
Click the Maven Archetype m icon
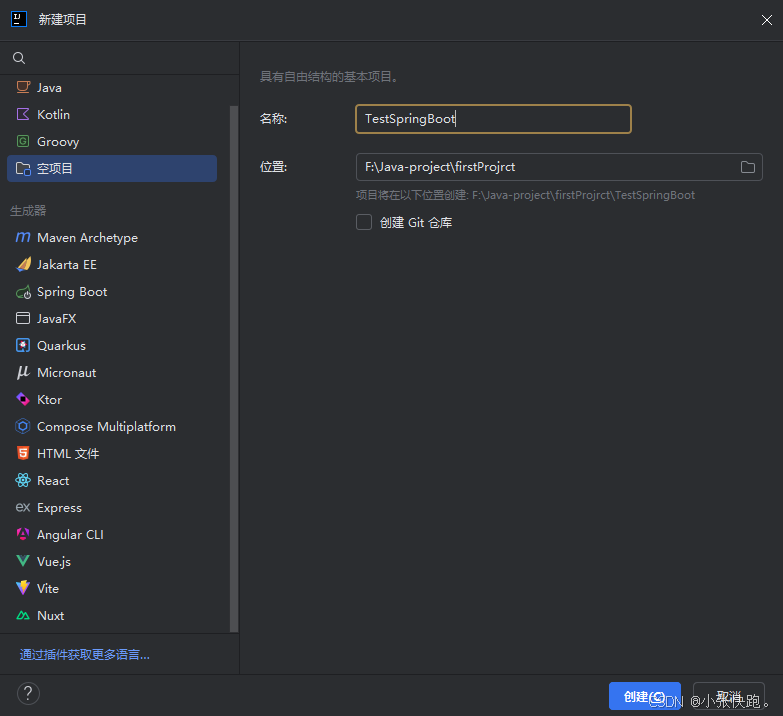(x=23, y=237)
